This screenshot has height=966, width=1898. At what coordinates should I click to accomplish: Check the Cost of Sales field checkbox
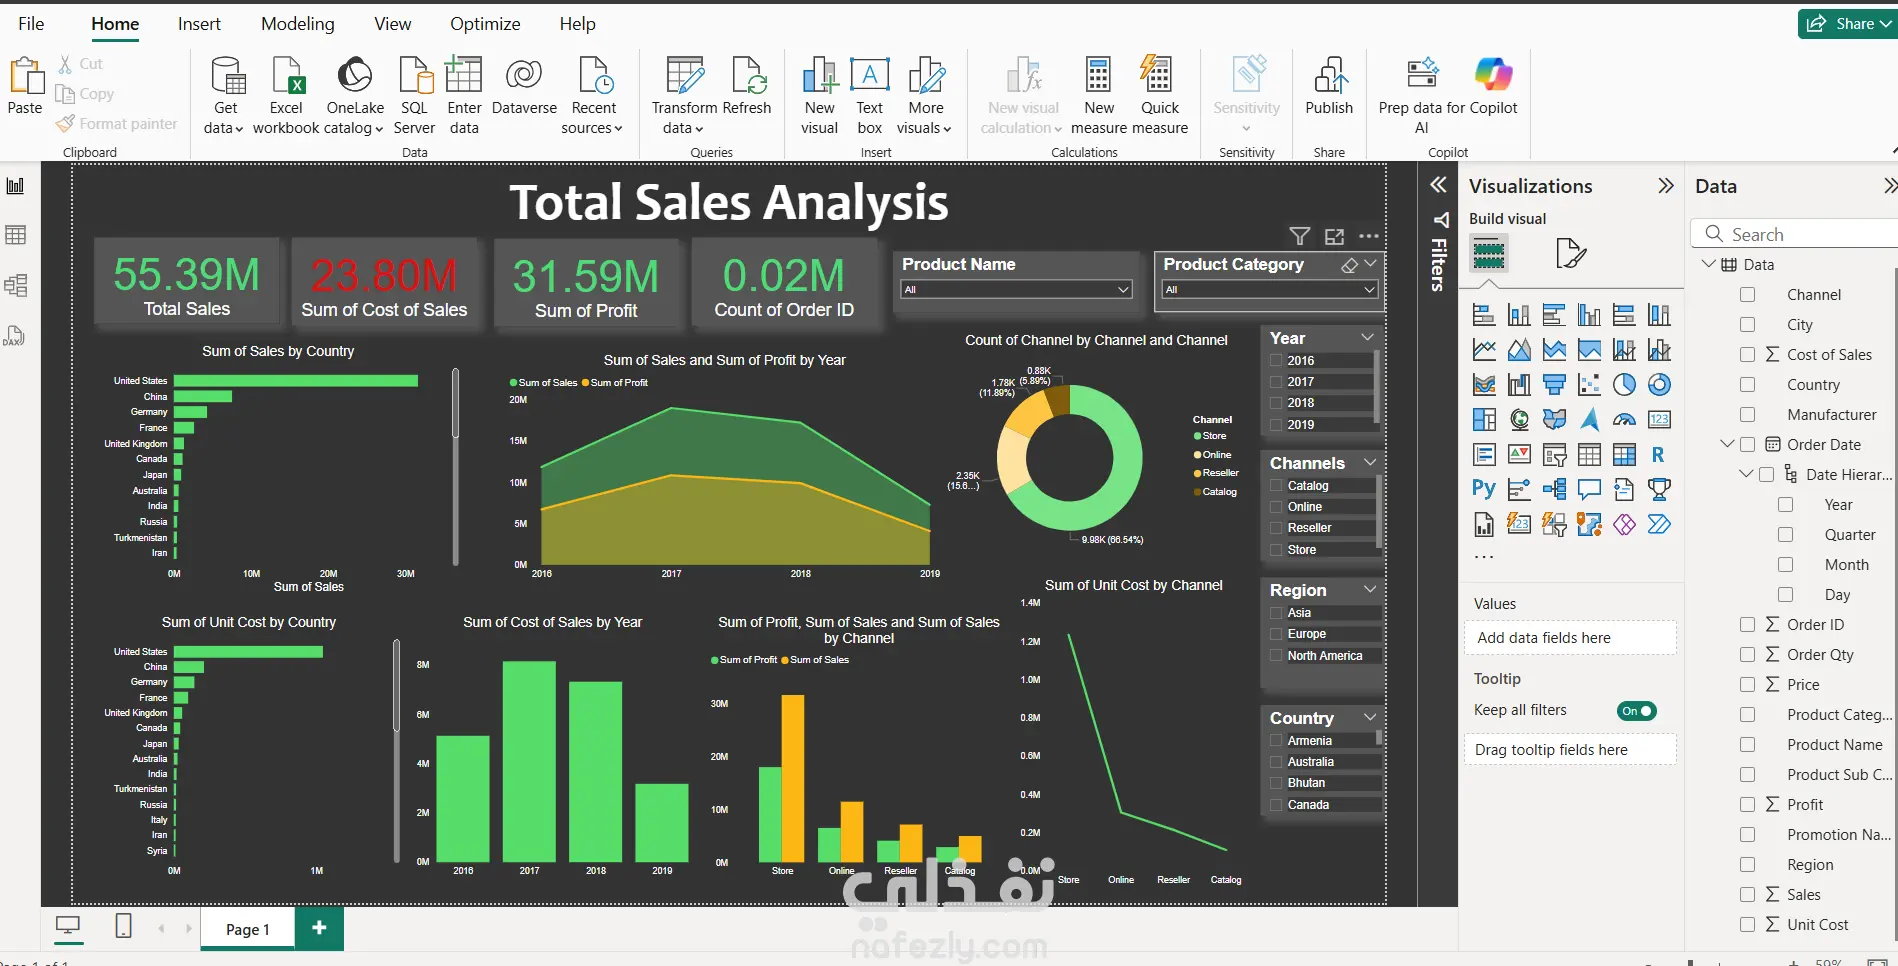pos(1747,355)
